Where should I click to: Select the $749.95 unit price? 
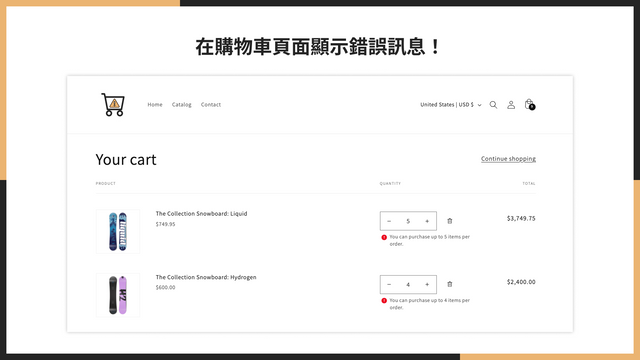165,224
